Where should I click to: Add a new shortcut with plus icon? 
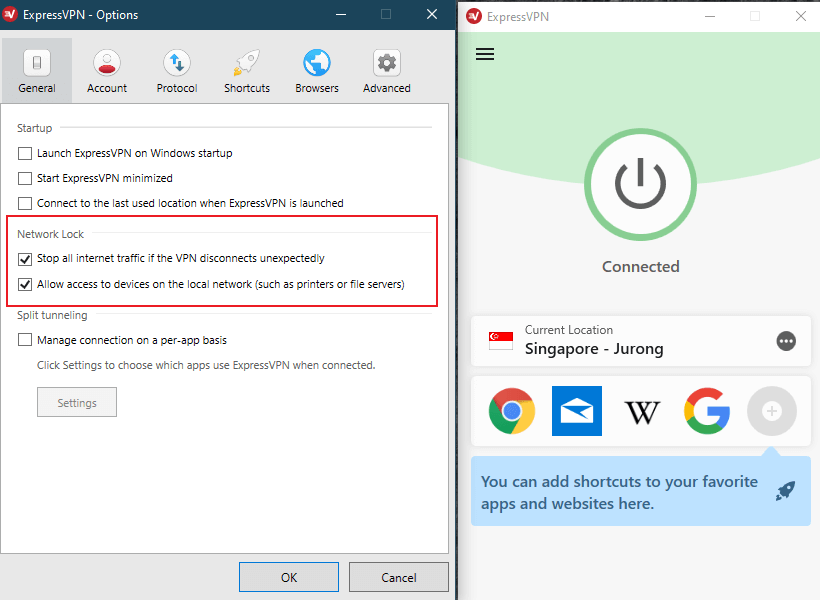771,411
